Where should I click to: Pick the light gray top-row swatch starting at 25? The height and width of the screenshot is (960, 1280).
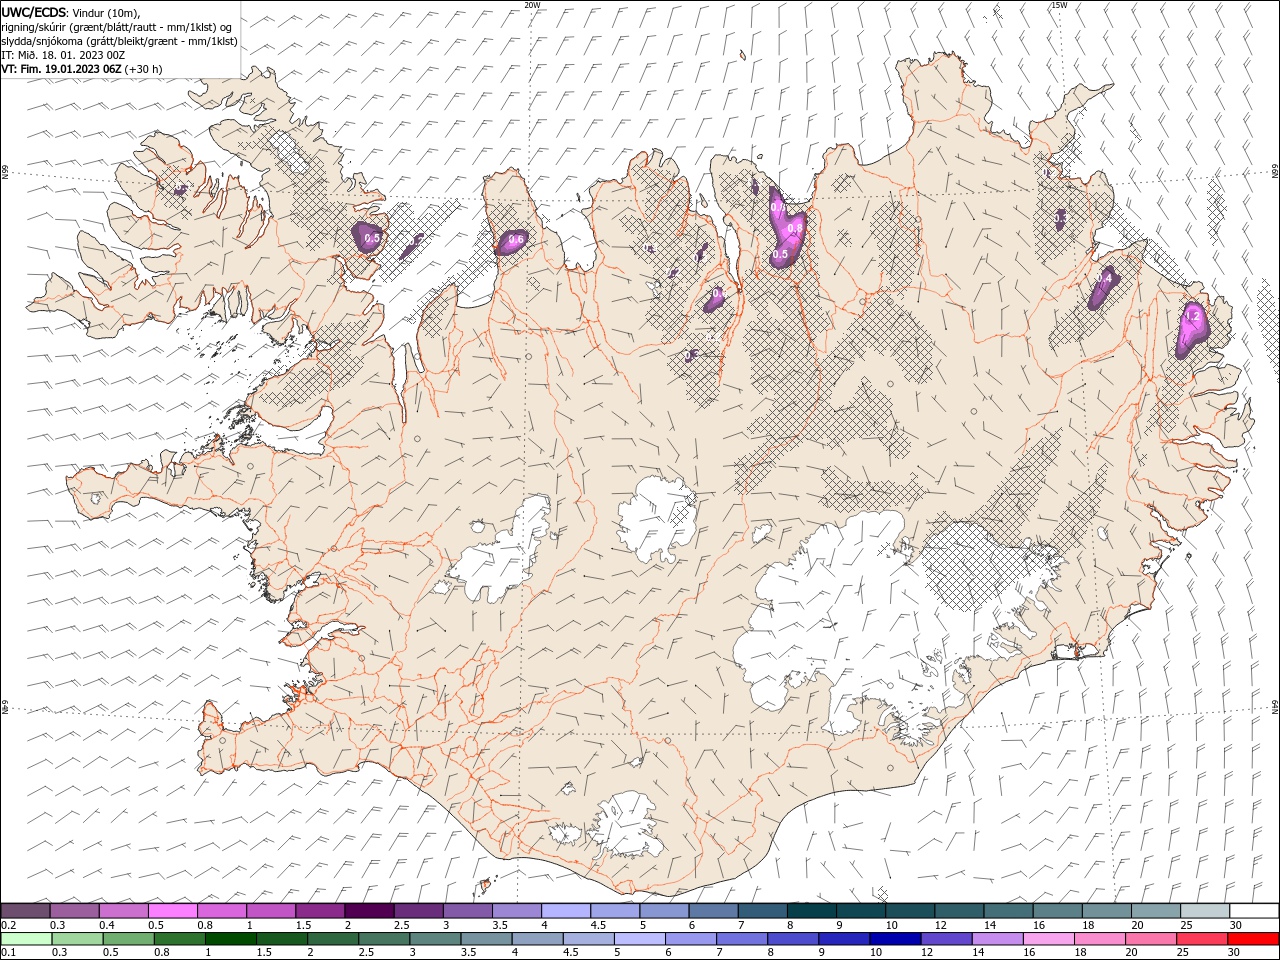click(1205, 910)
